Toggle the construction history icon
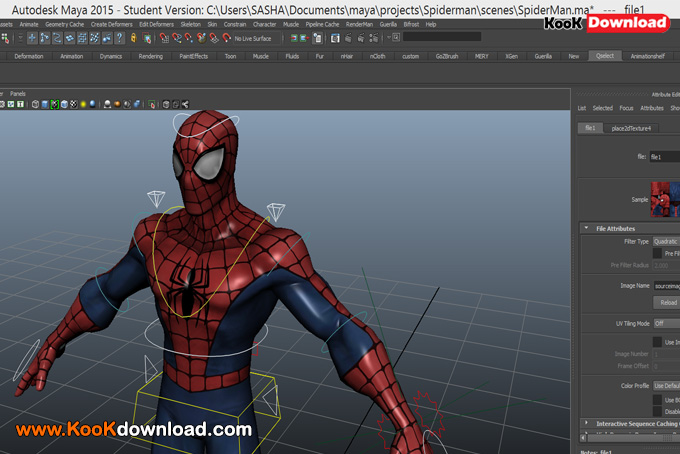The image size is (680, 454). point(317,39)
